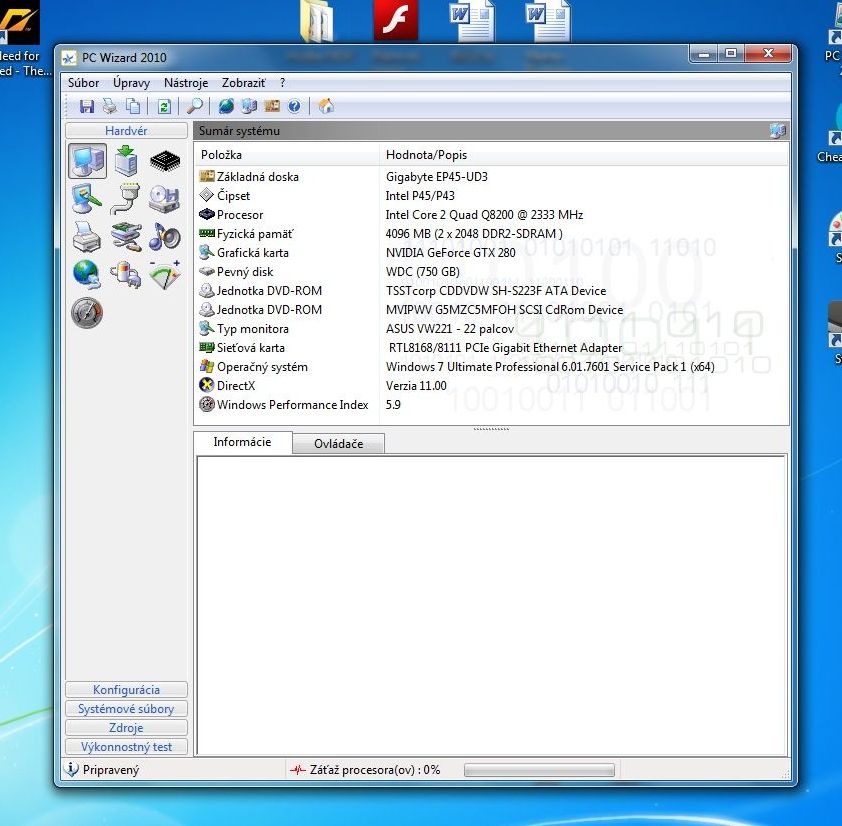Screen dimensions: 842x826
Task: Open the Drives CD and floppy icon
Action: click(x=165, y=198)
